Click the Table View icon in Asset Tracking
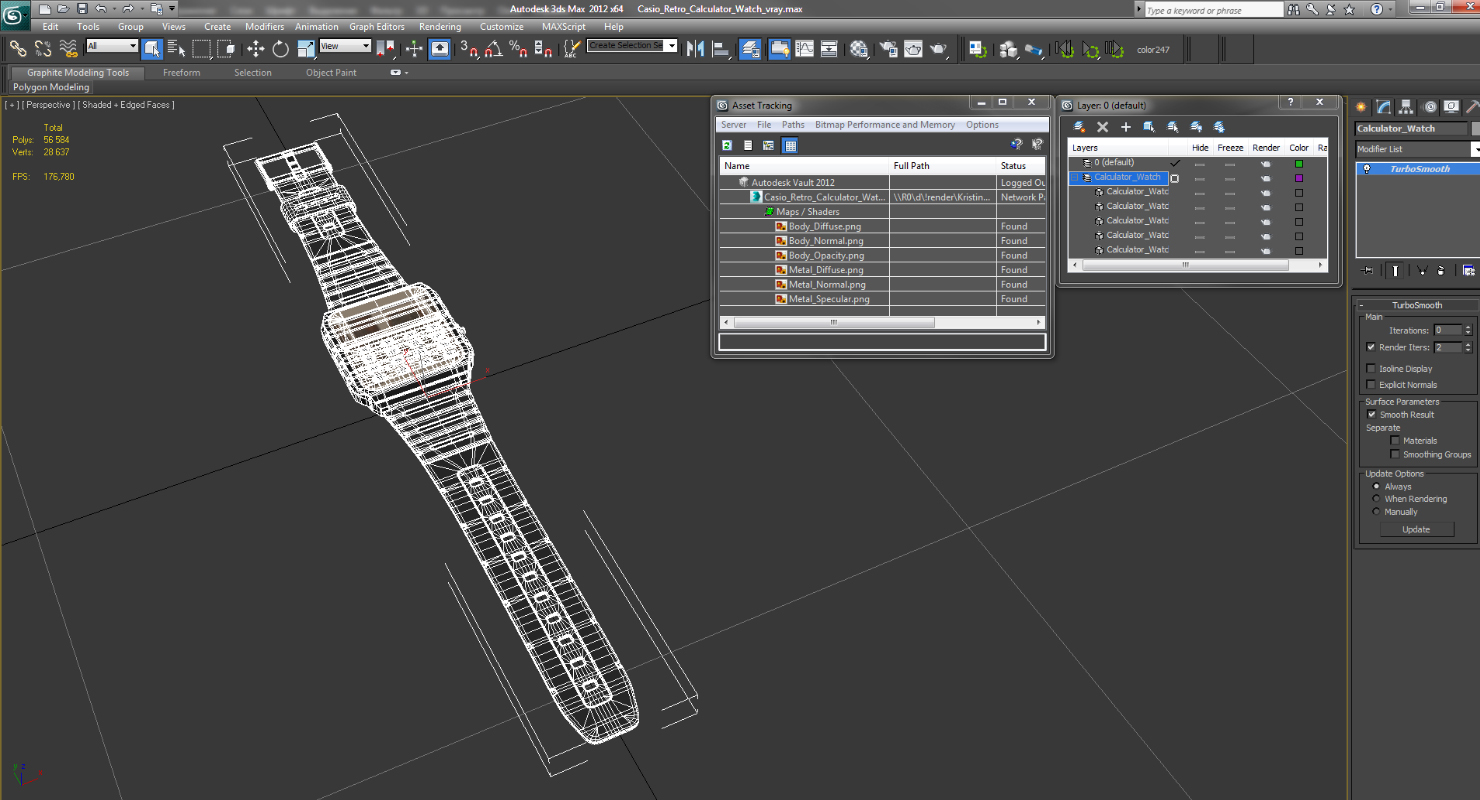 pyautogui.click(x=790, y=146)
